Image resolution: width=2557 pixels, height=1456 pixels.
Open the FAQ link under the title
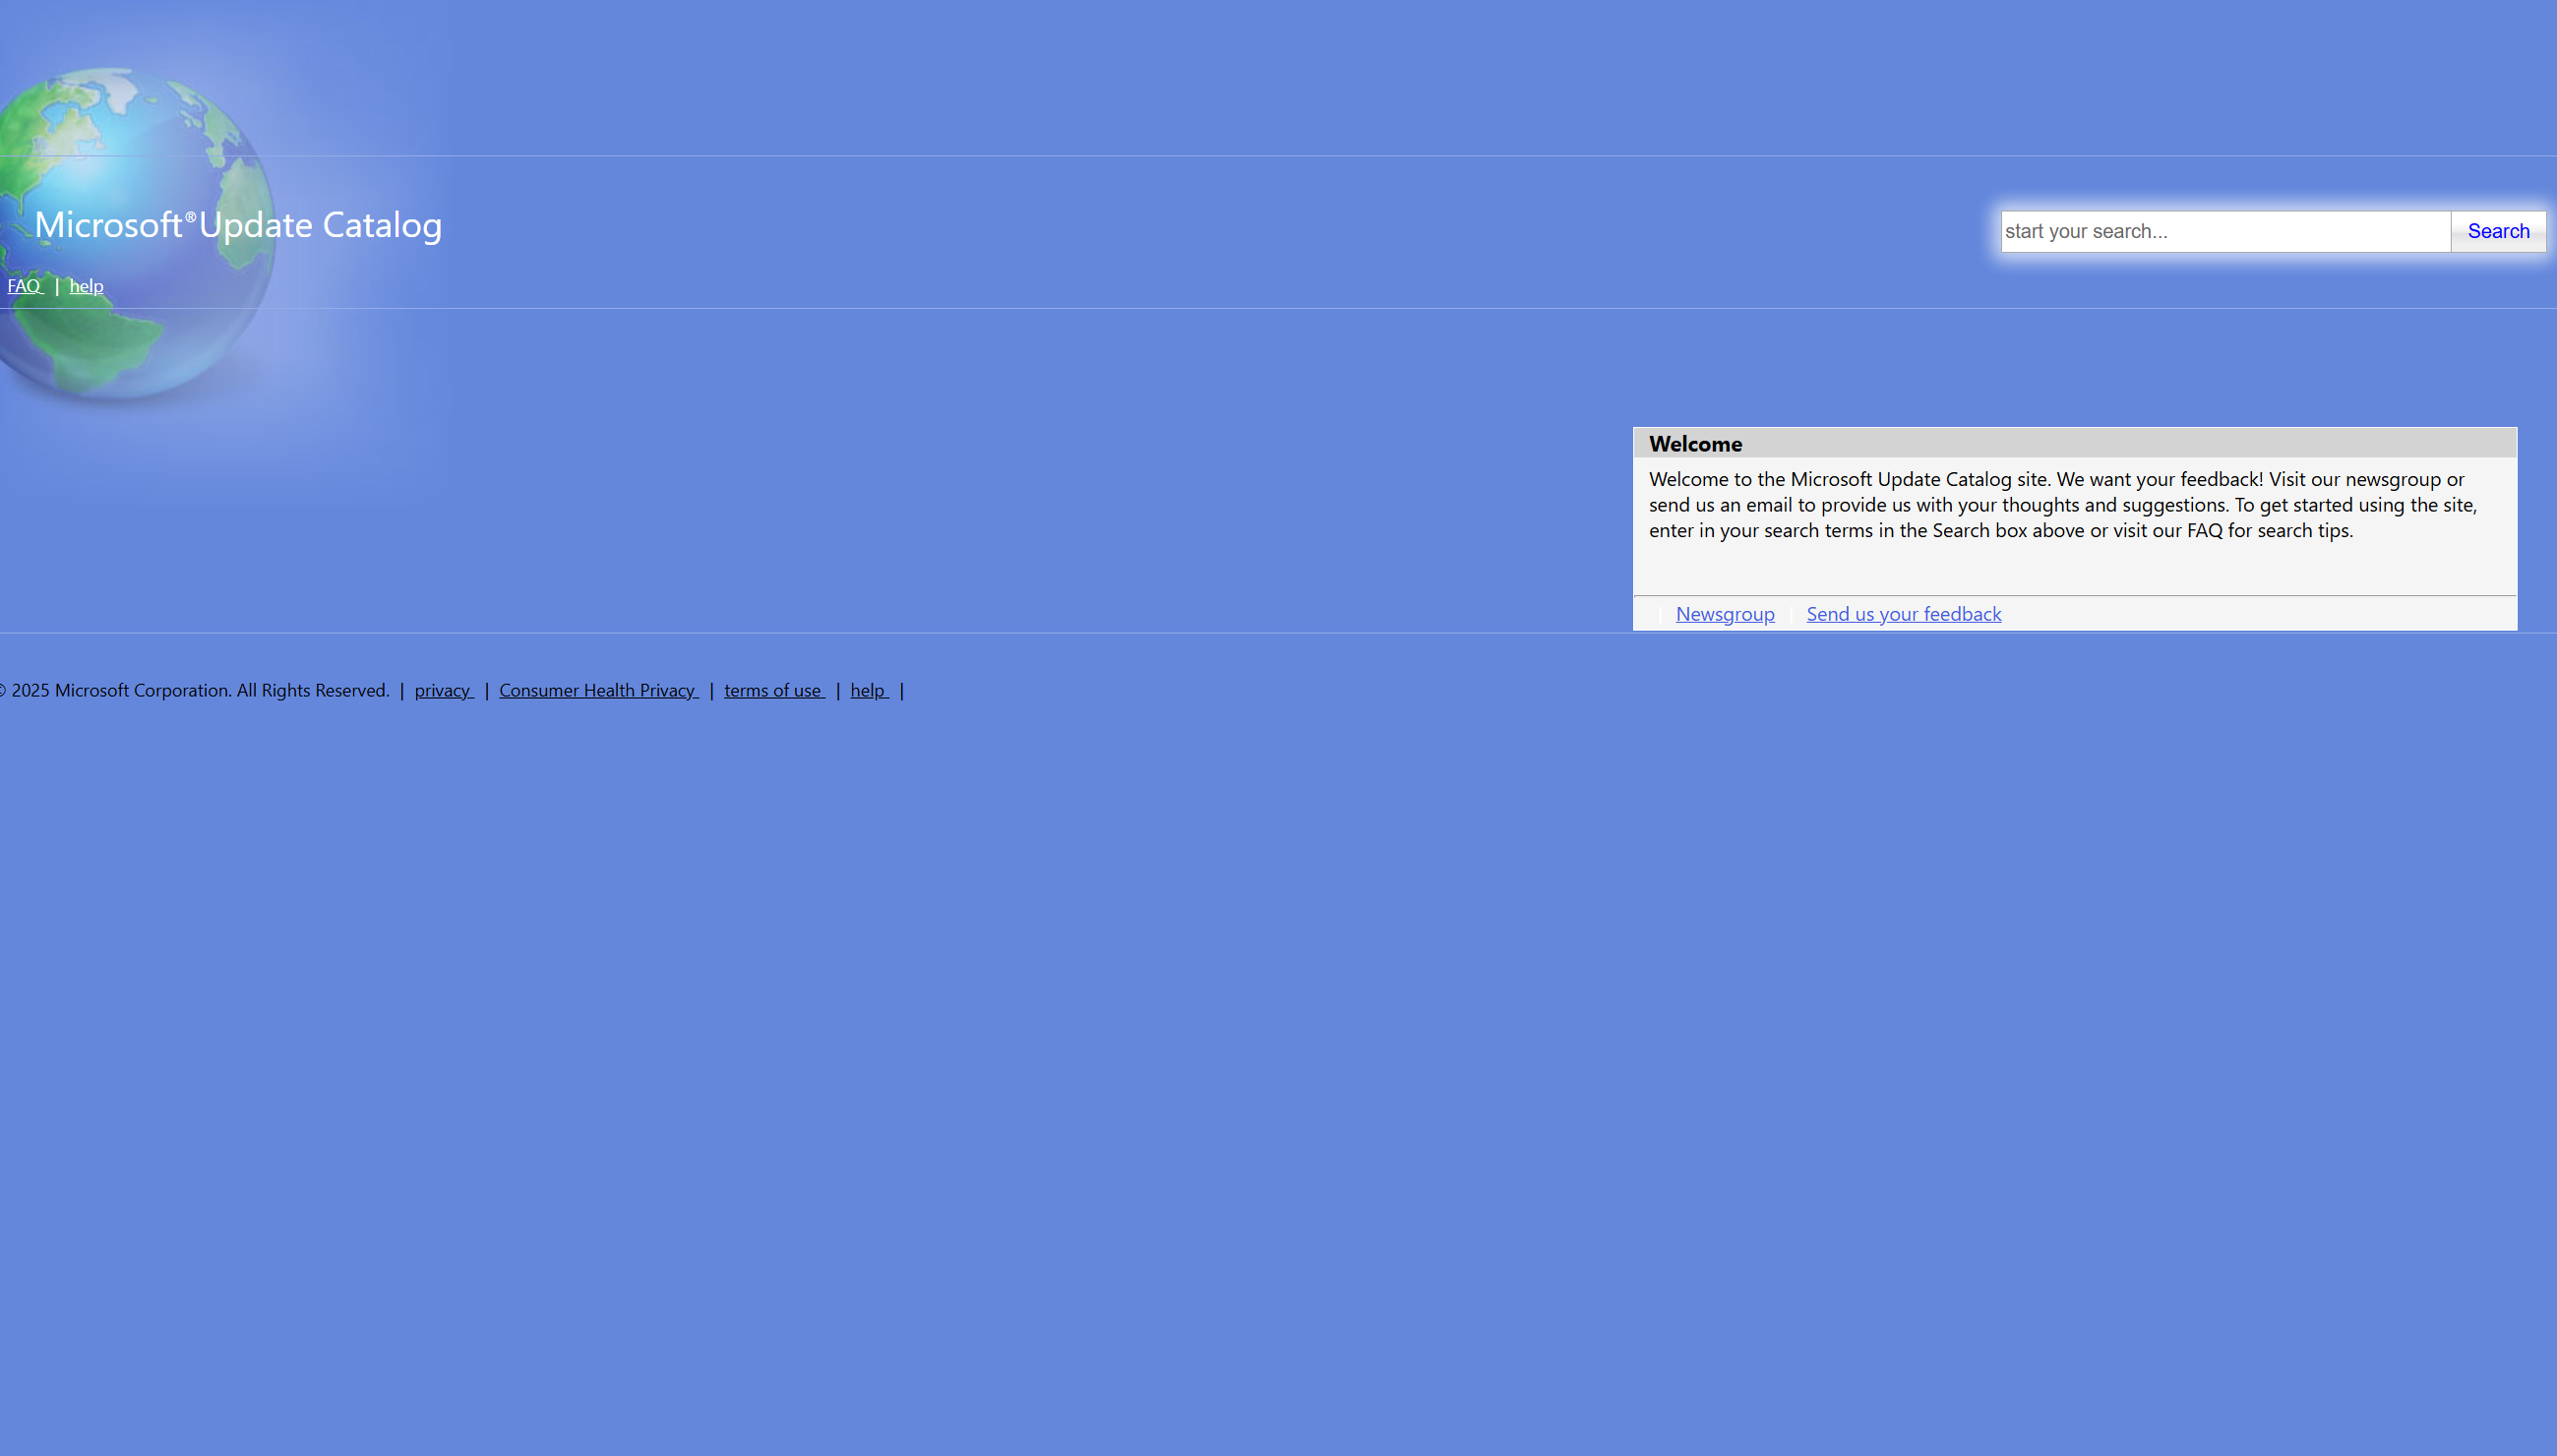[x=24, y=286]
